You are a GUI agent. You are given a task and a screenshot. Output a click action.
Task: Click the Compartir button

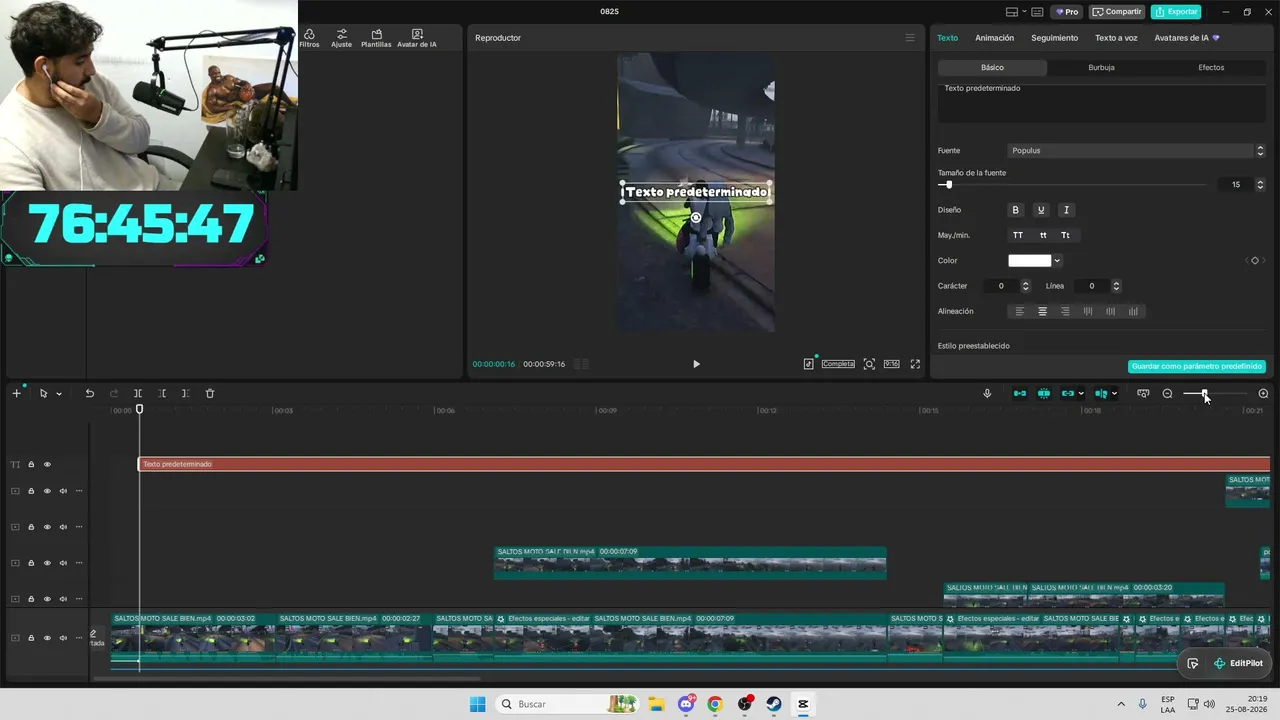click(x=1117, y=12)
